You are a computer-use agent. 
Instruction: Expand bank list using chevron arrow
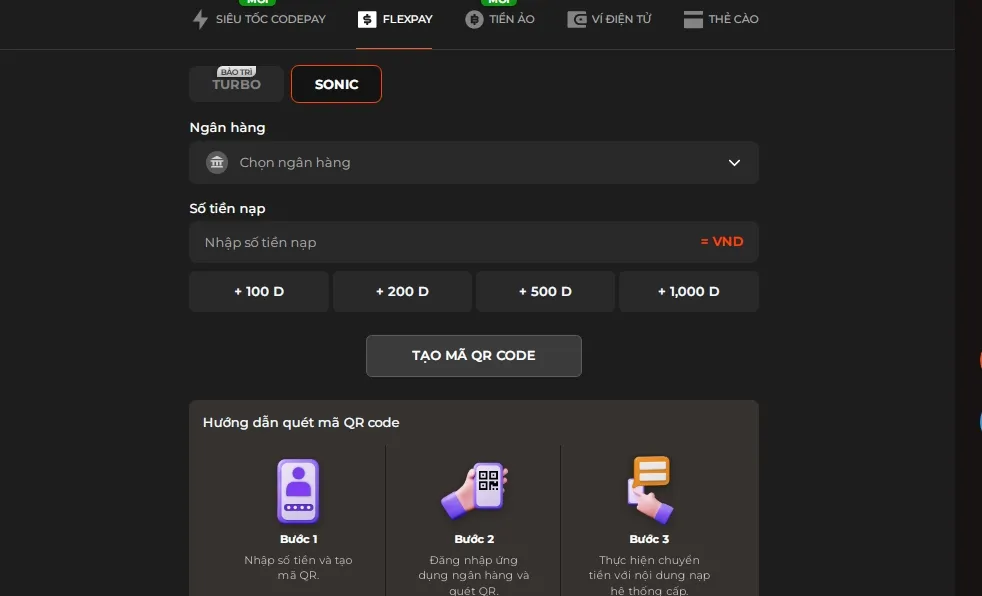tap(734, 163)
